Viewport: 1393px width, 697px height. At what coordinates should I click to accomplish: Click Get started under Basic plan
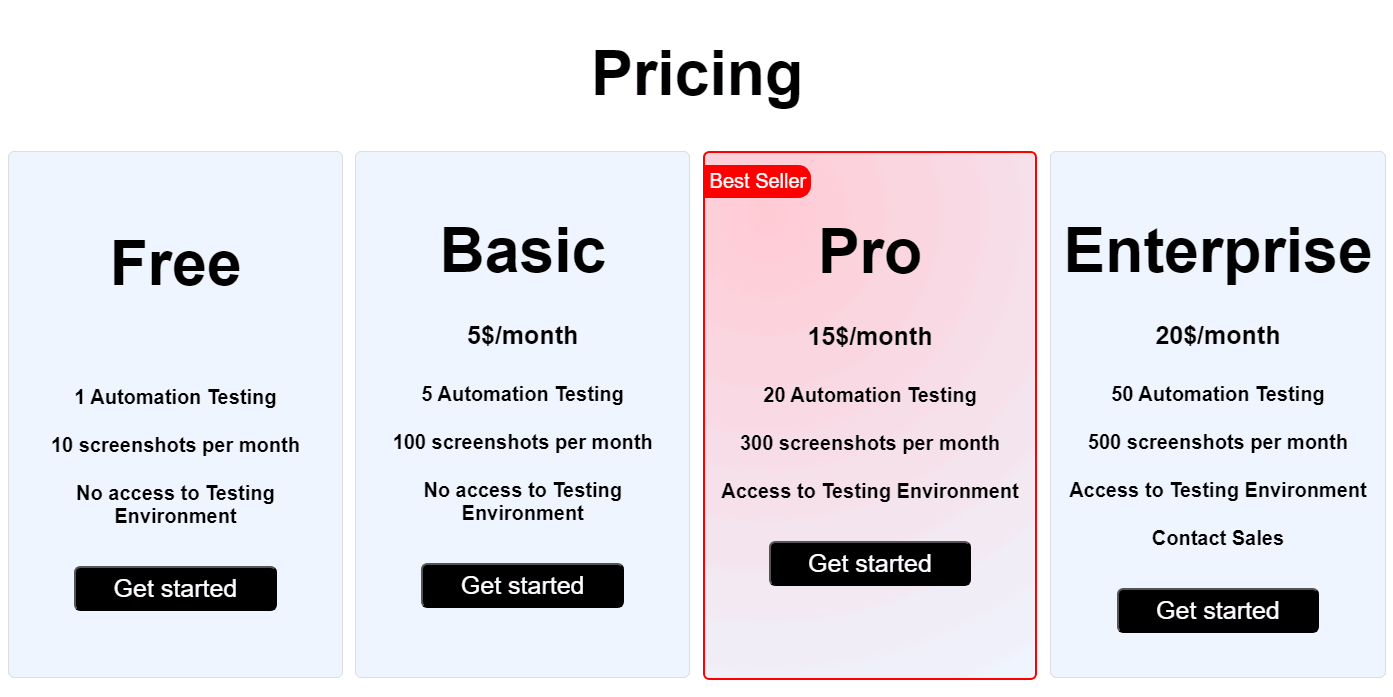point(522,585)
